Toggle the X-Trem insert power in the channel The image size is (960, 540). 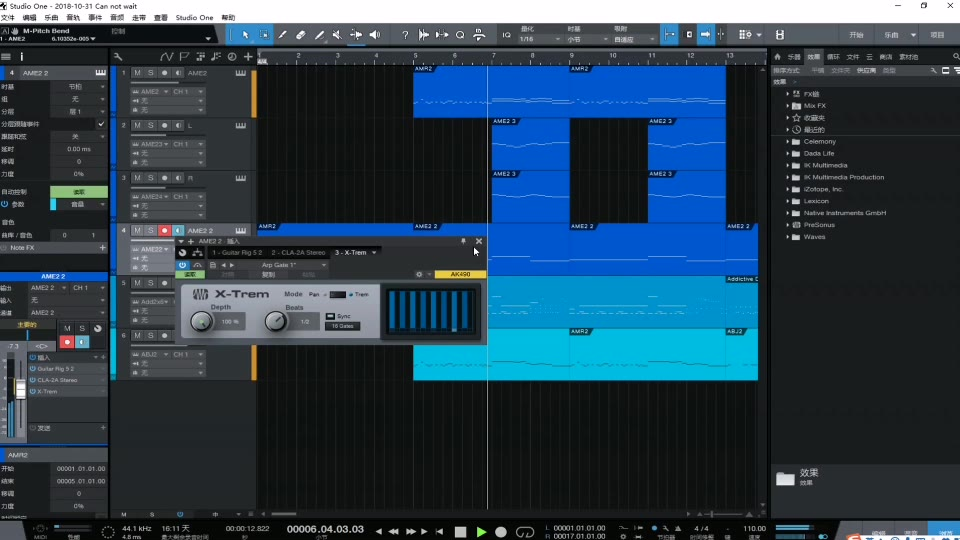(x=33, y=391)
